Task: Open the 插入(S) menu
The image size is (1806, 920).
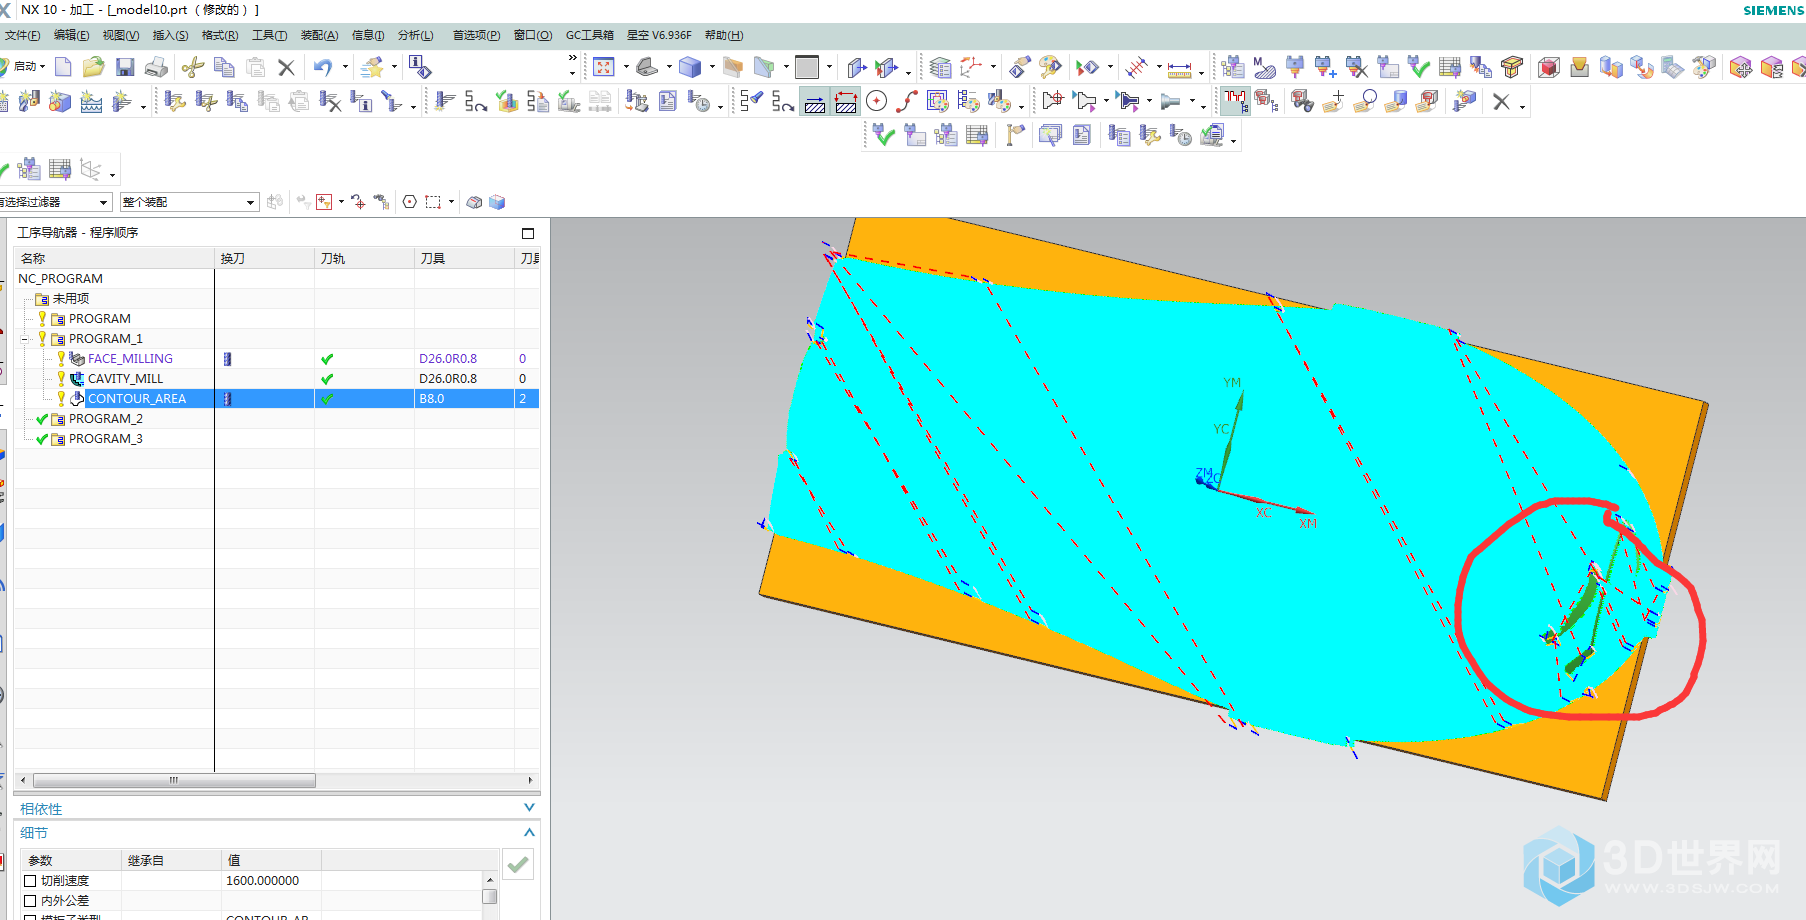Action: click(x=170, y=35)
